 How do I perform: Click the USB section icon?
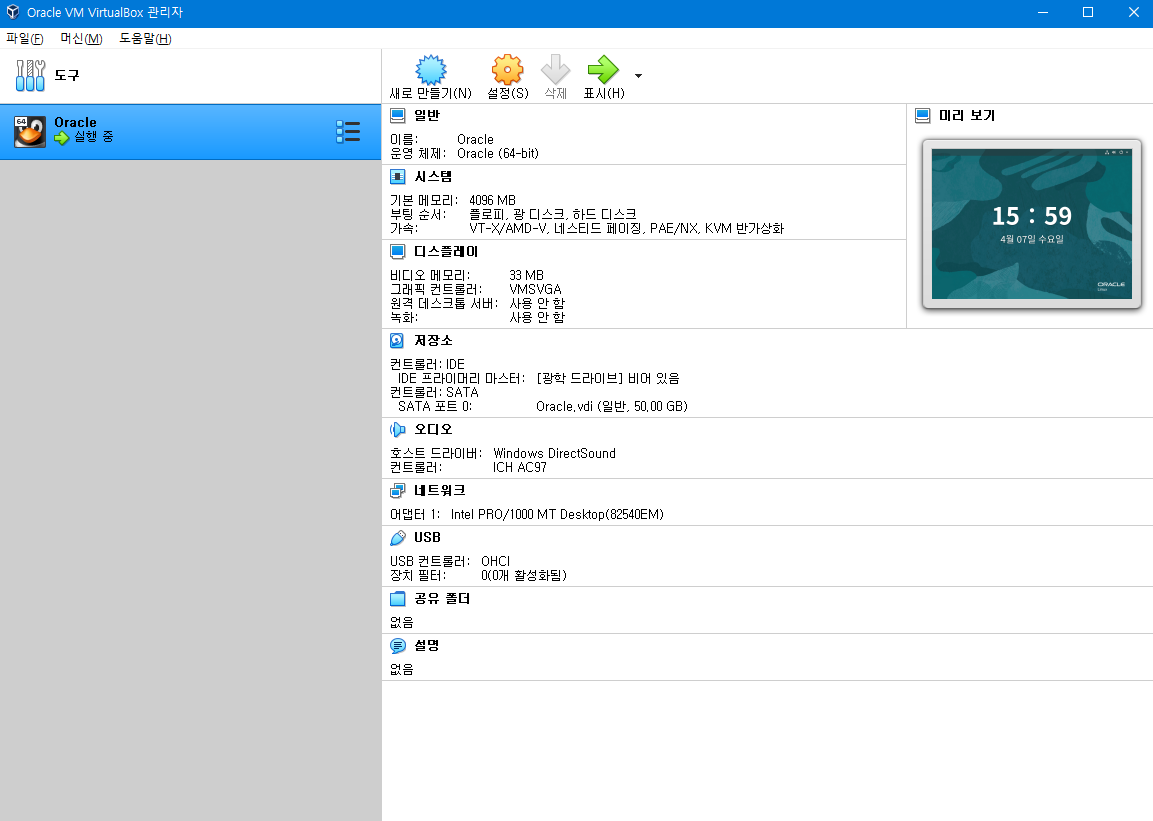[x=398, y=537]
